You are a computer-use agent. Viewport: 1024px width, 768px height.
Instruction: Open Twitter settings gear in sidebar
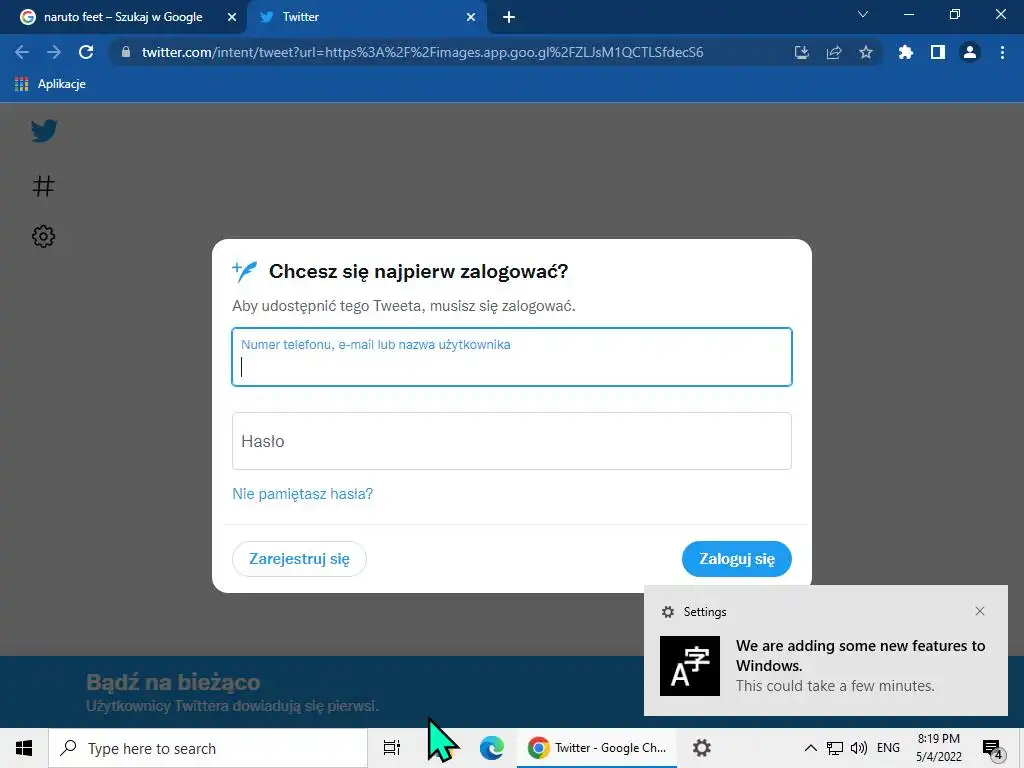tap(44, 236)
